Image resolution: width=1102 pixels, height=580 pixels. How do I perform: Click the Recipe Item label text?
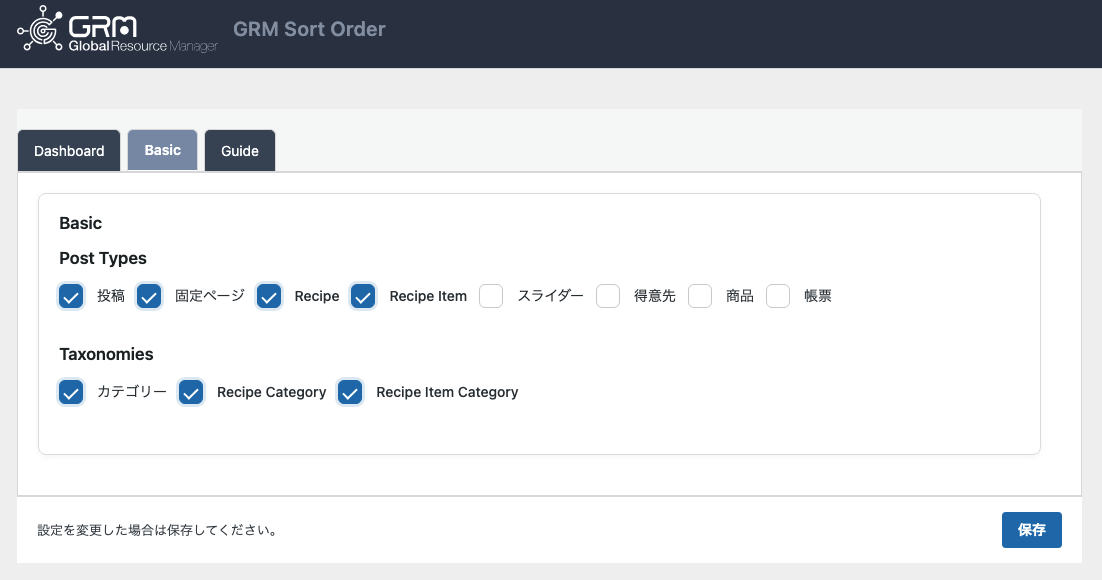tap(428, 296)
